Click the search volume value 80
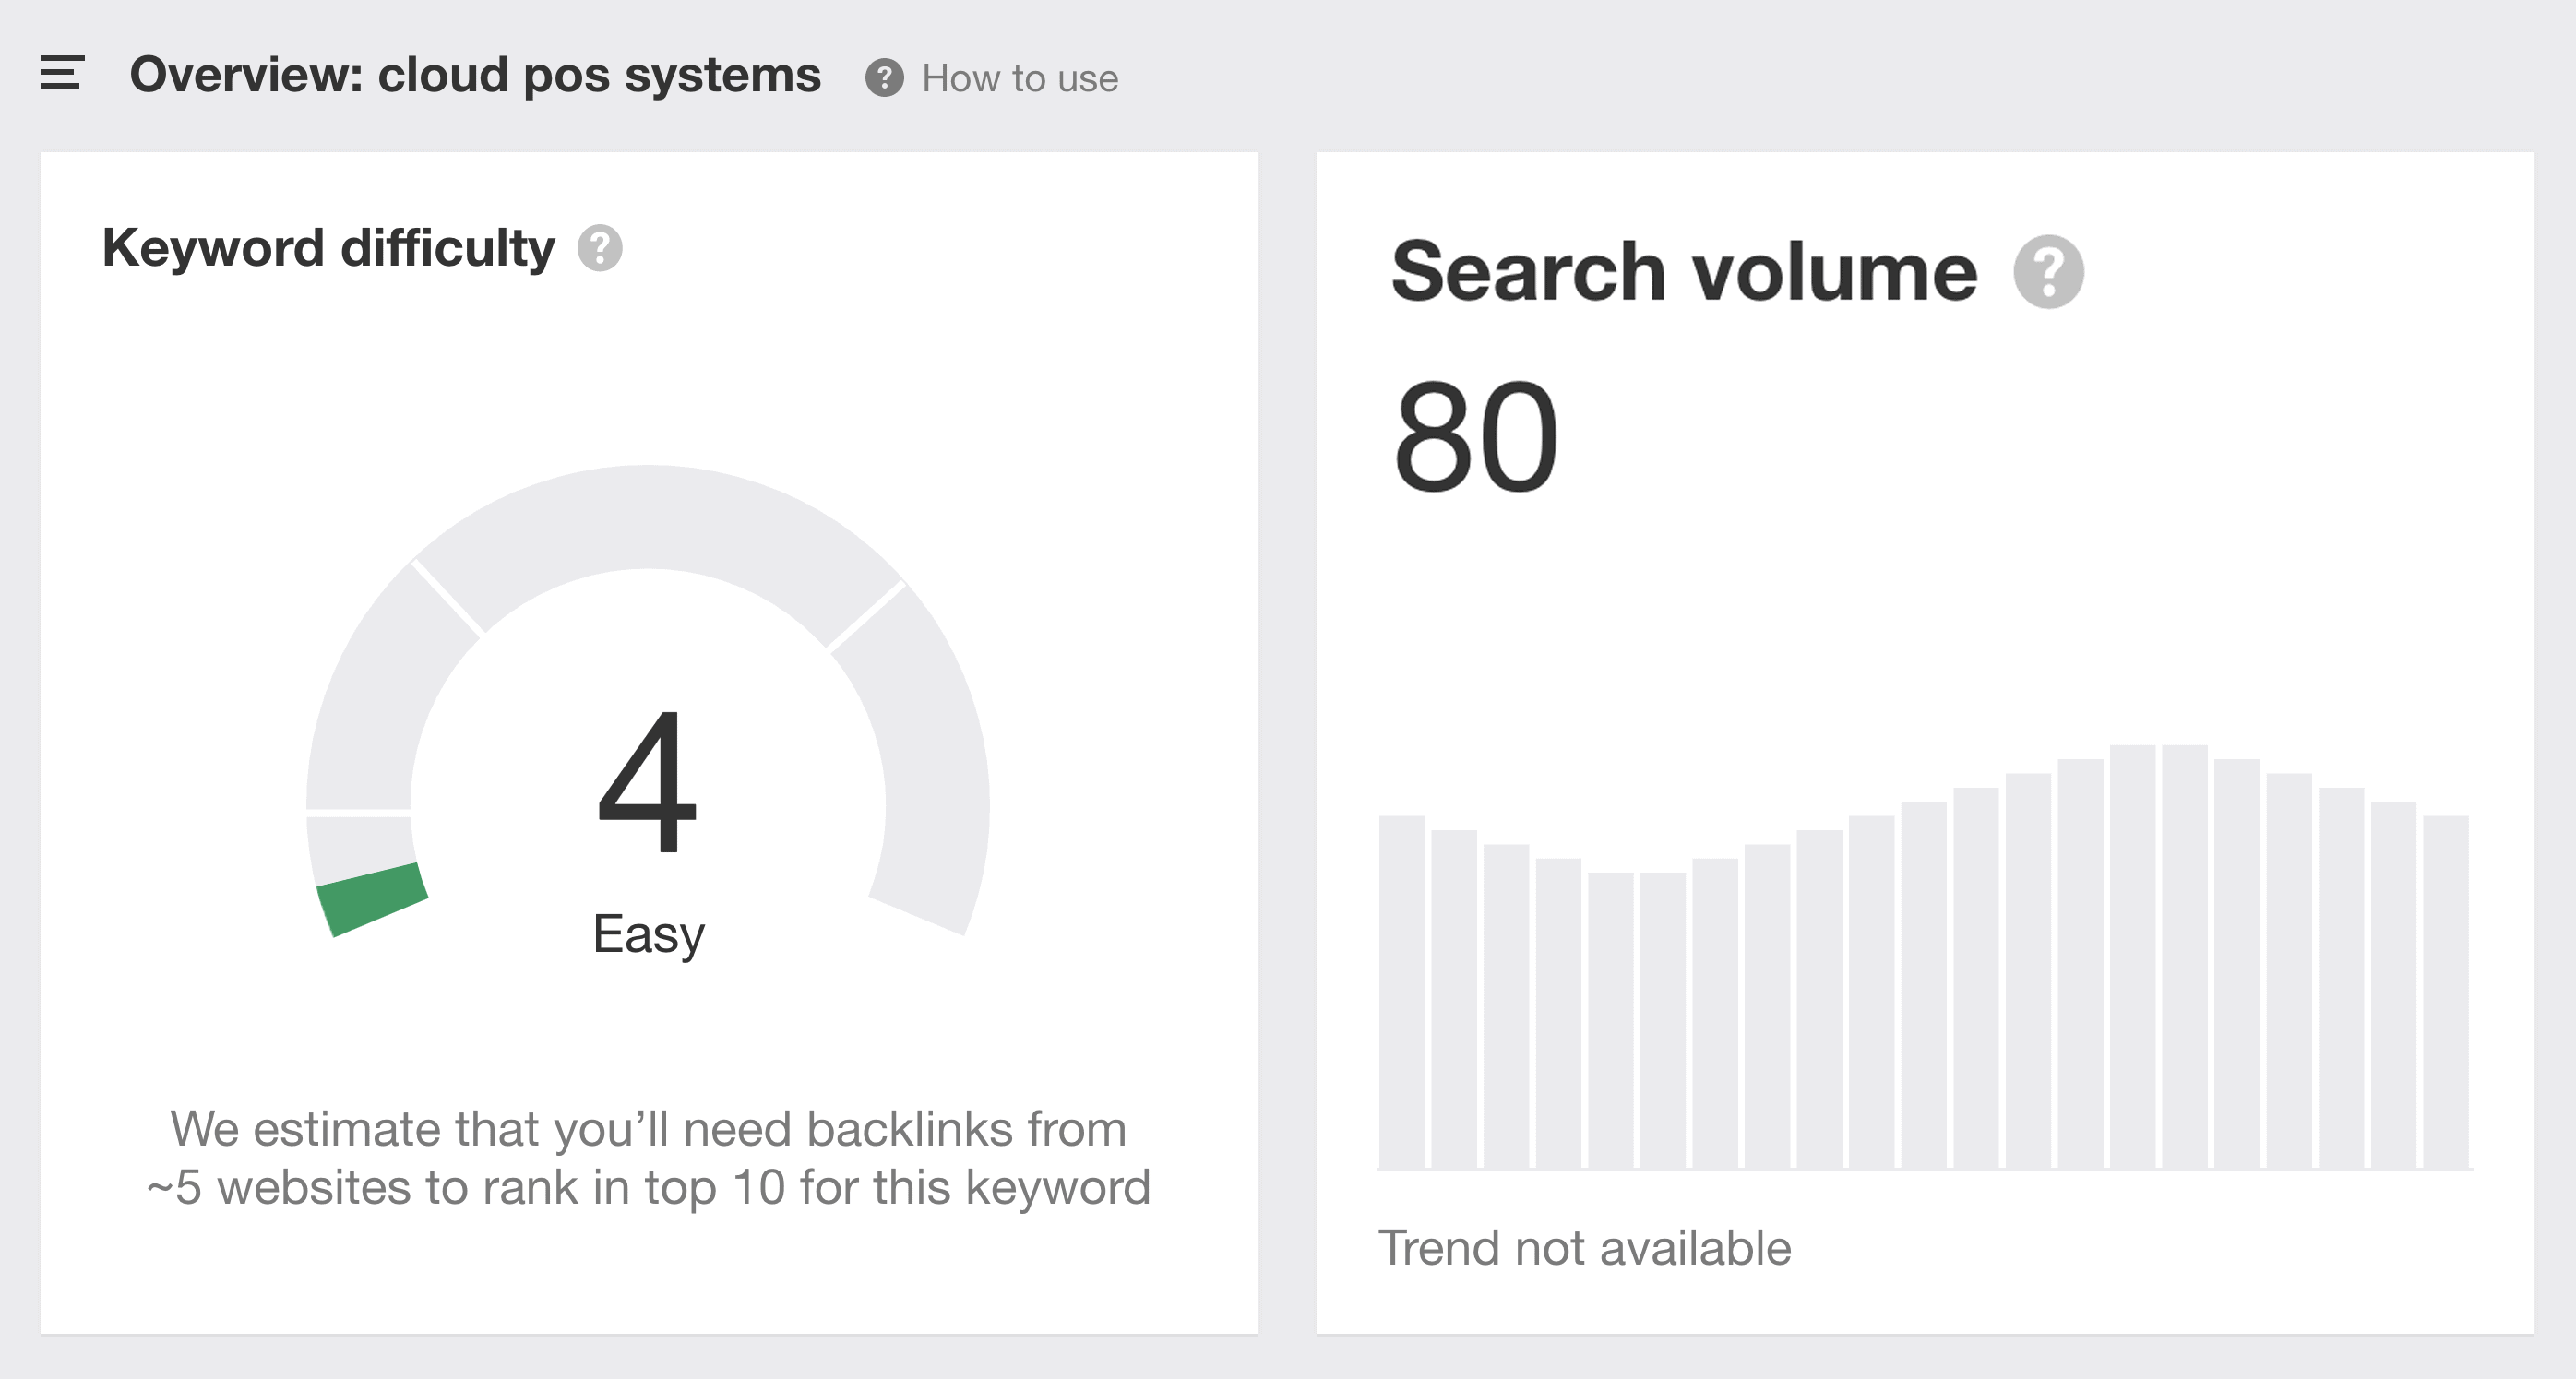 (x=1475, y=436)
